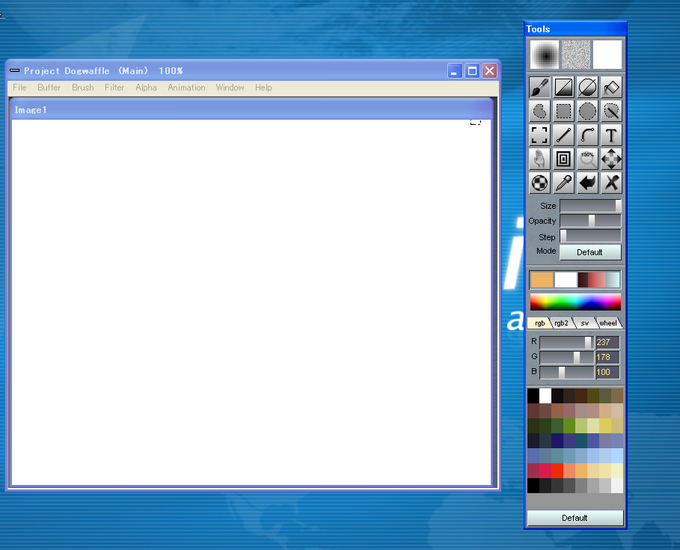Click the X clear icon in Tools
Screen dimensions: 680x550
(x=611, y=183)
